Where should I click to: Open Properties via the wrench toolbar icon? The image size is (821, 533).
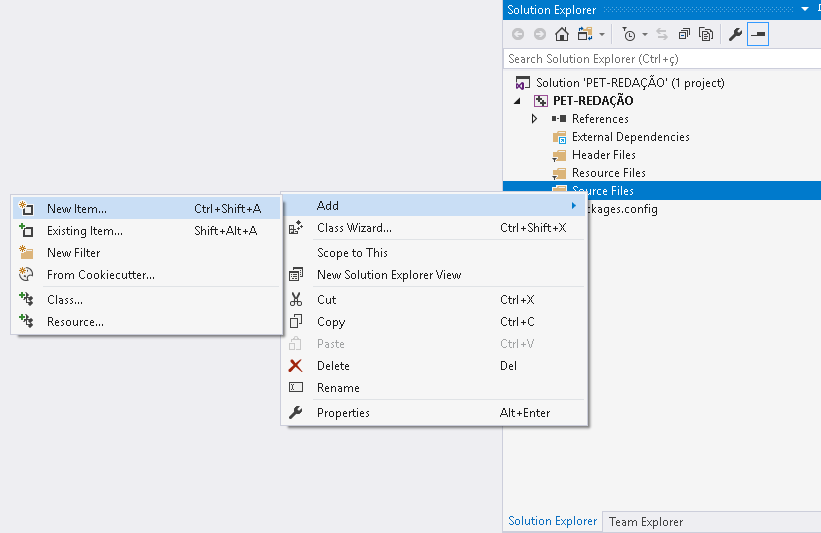(735, 34)
